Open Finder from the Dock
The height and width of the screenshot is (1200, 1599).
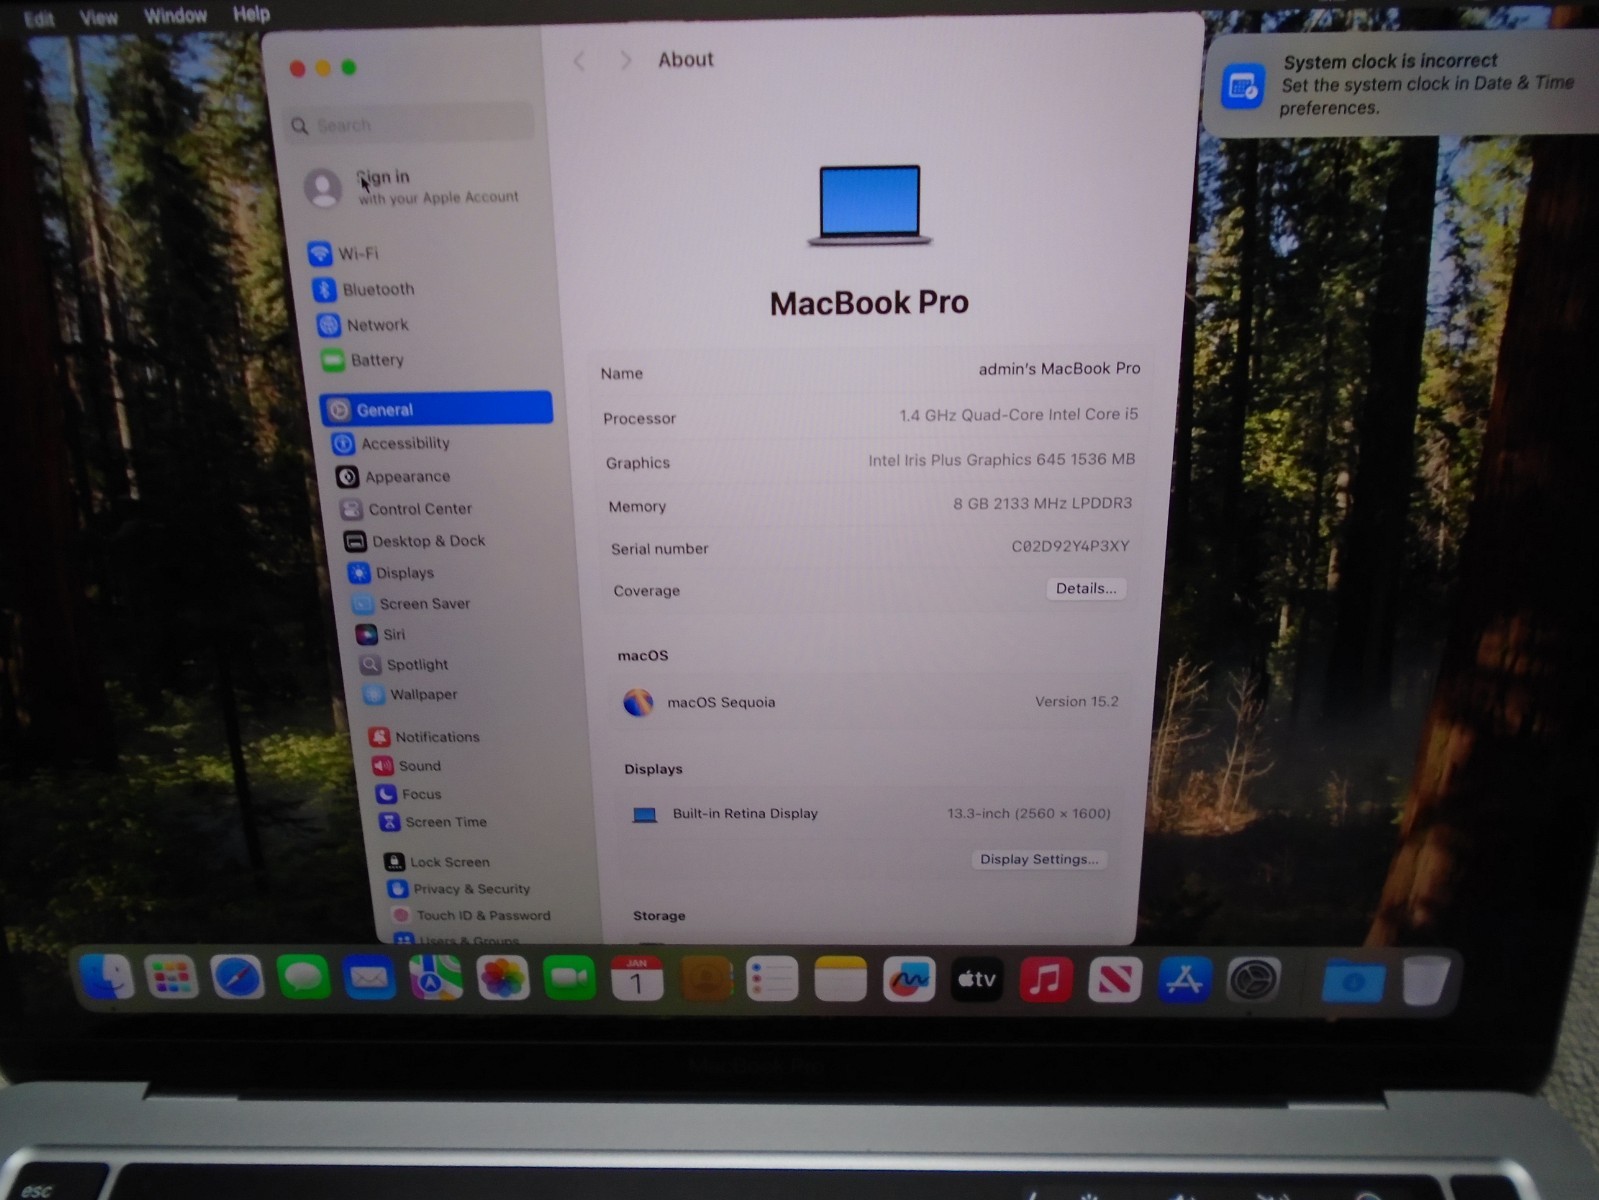[106, 977]
